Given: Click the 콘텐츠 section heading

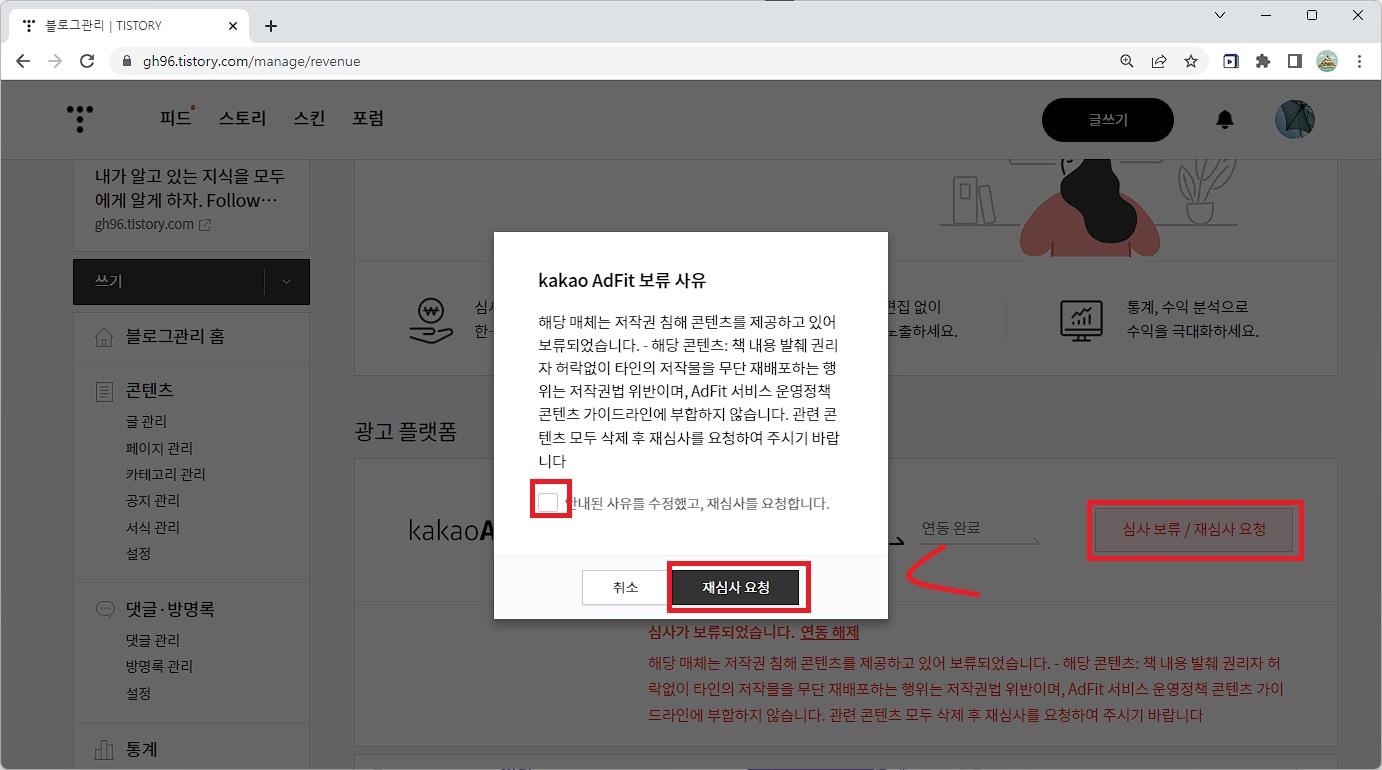Looking at the screenshot, I should point(150,390).
